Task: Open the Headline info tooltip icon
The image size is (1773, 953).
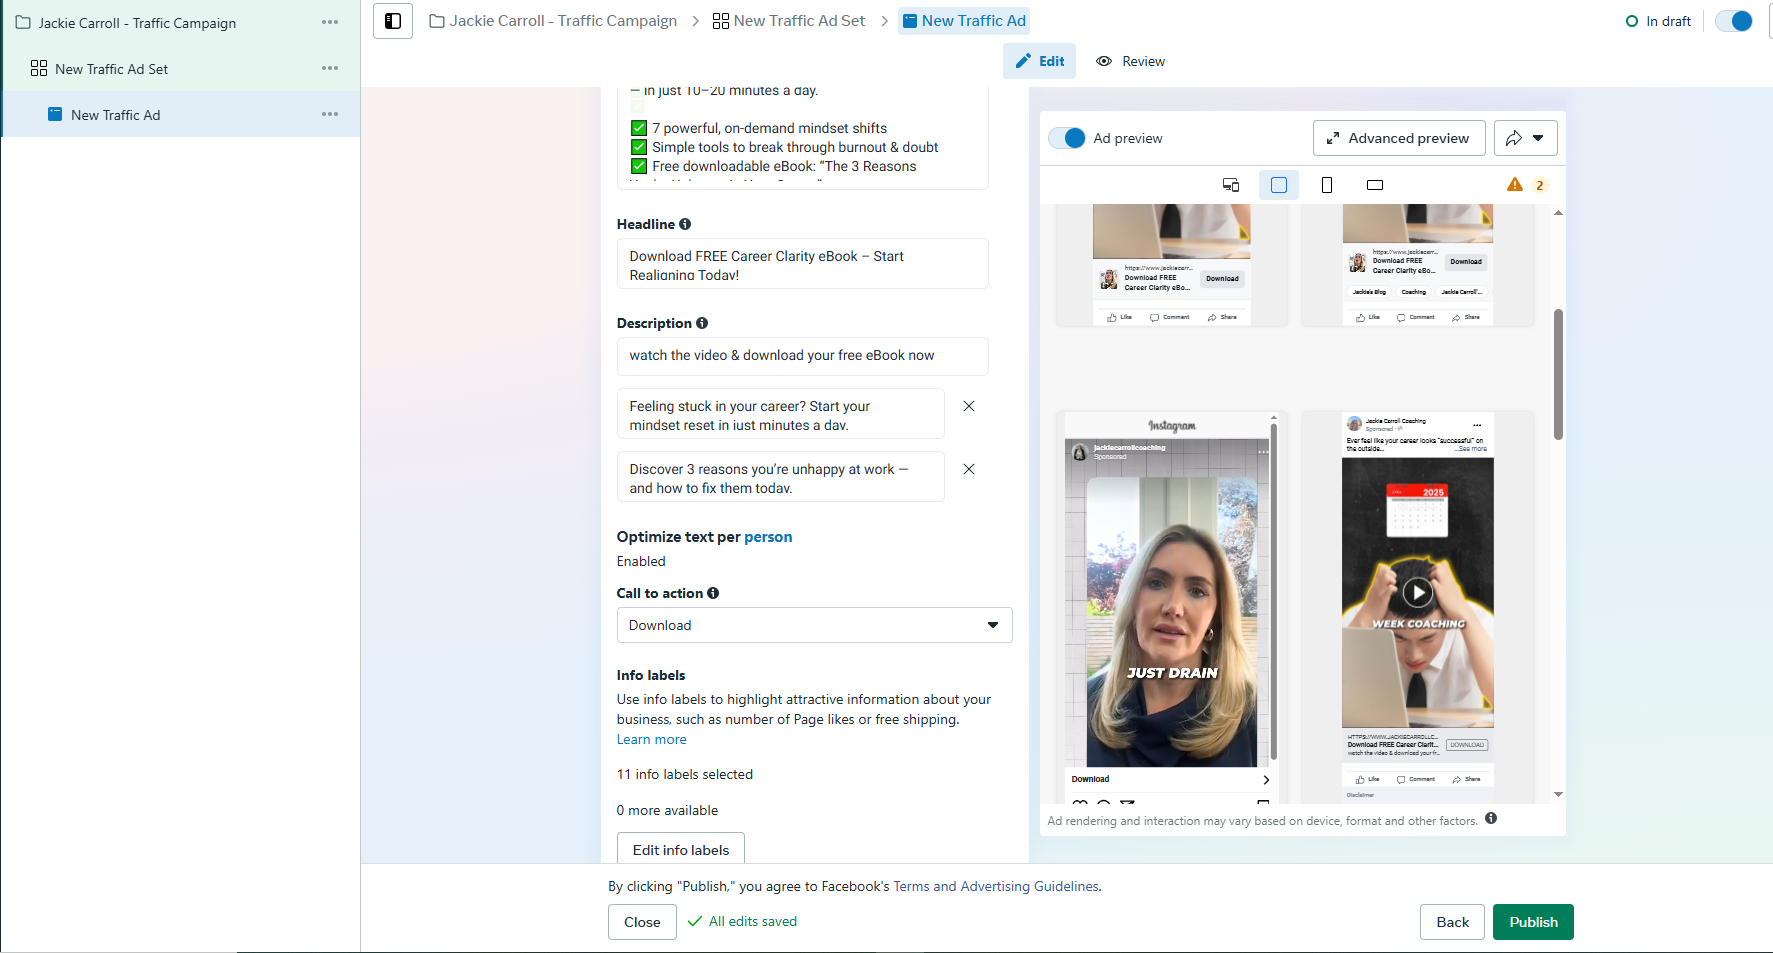Action: [x=685, y=224]
